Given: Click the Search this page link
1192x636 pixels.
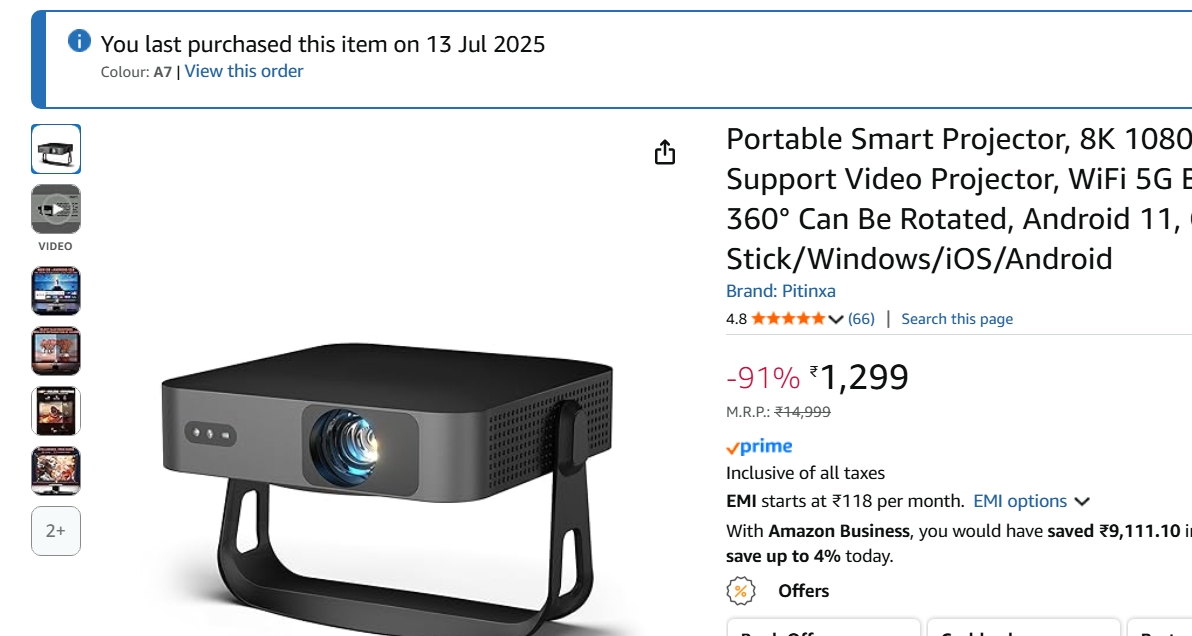Looking at the screenshot, I should [956, 318].
